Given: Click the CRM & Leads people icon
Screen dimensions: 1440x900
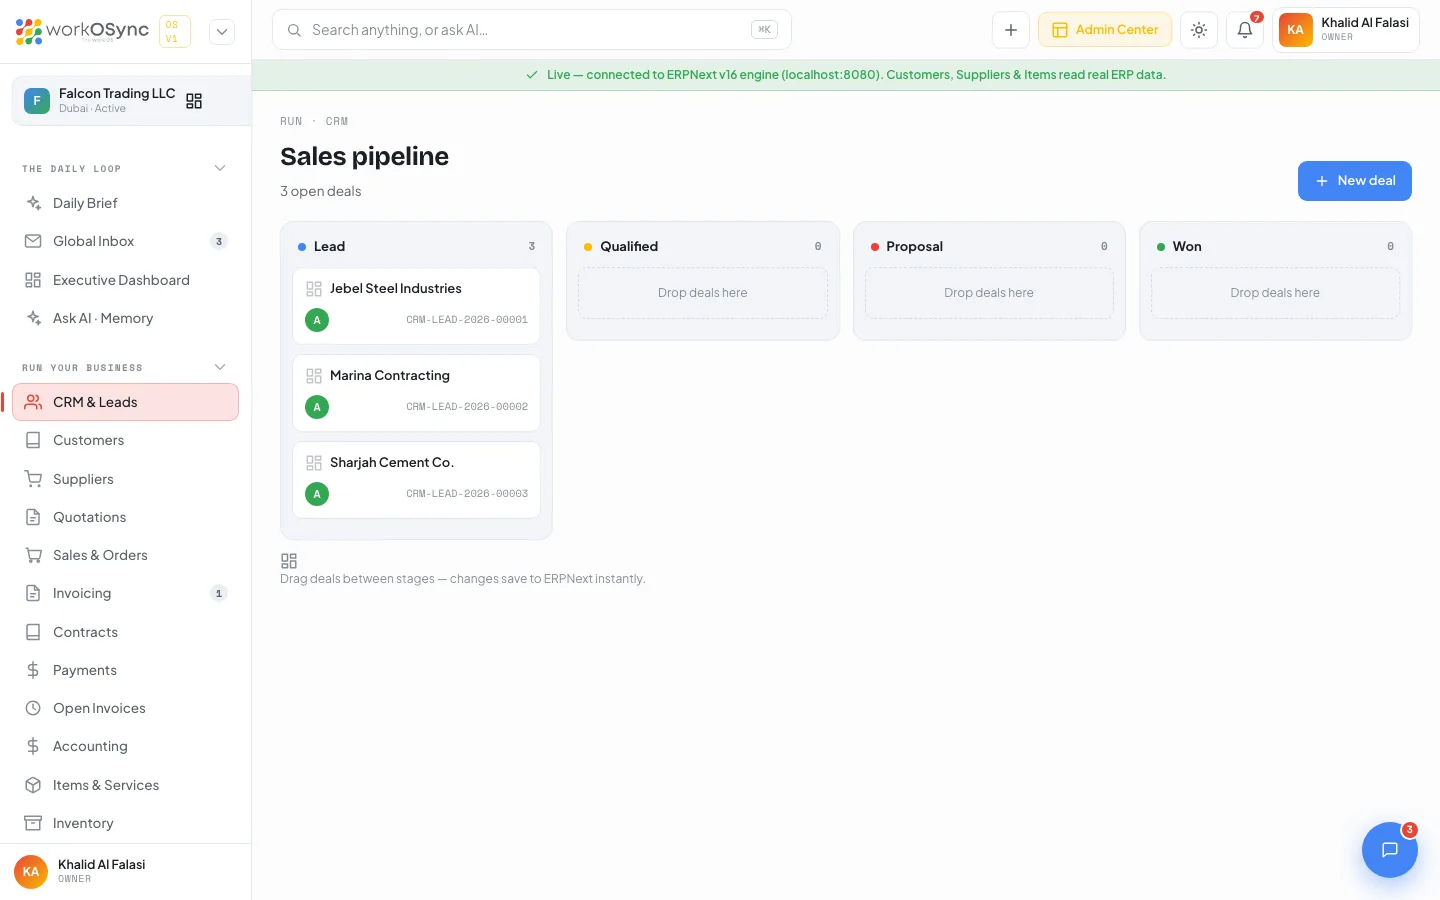Looking at the screenshot, I should pos(33,402).
